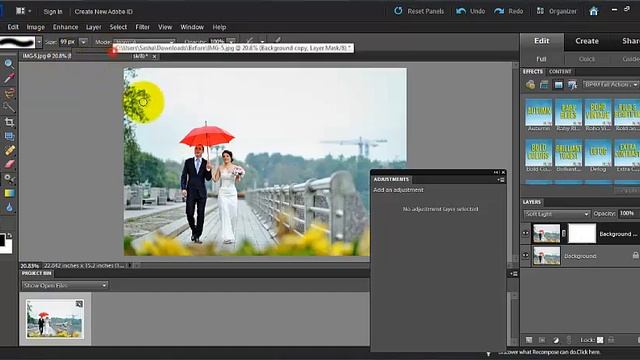Select the Spot Healing Brush bandage tool
The width and height of the screenshot is (640, 360).
coord(9,150)
